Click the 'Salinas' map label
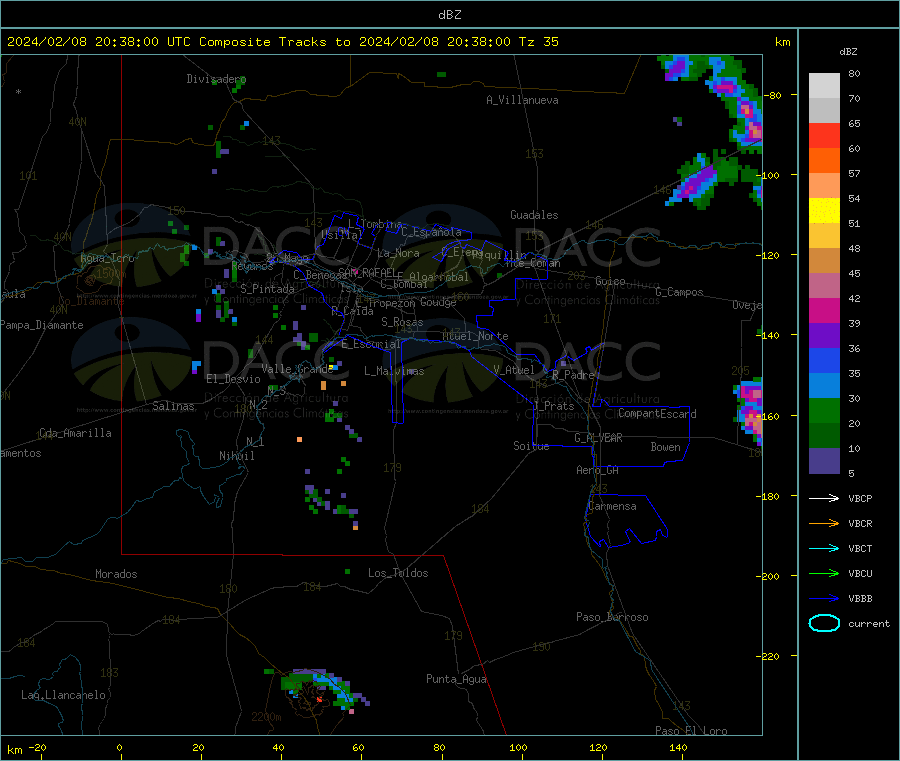This screenshot has width=900, height=761. point(173,406)
